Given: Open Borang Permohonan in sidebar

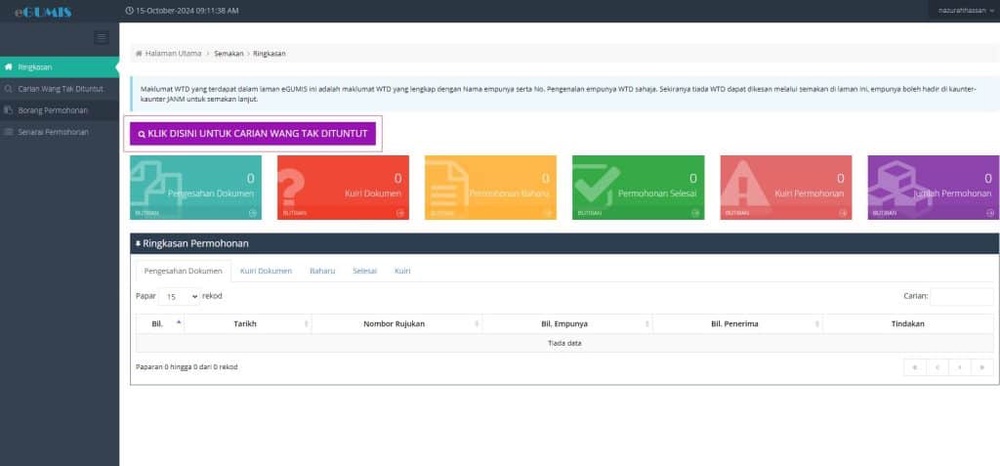Looking at the screenshot, I should click(x=59, y=110).
